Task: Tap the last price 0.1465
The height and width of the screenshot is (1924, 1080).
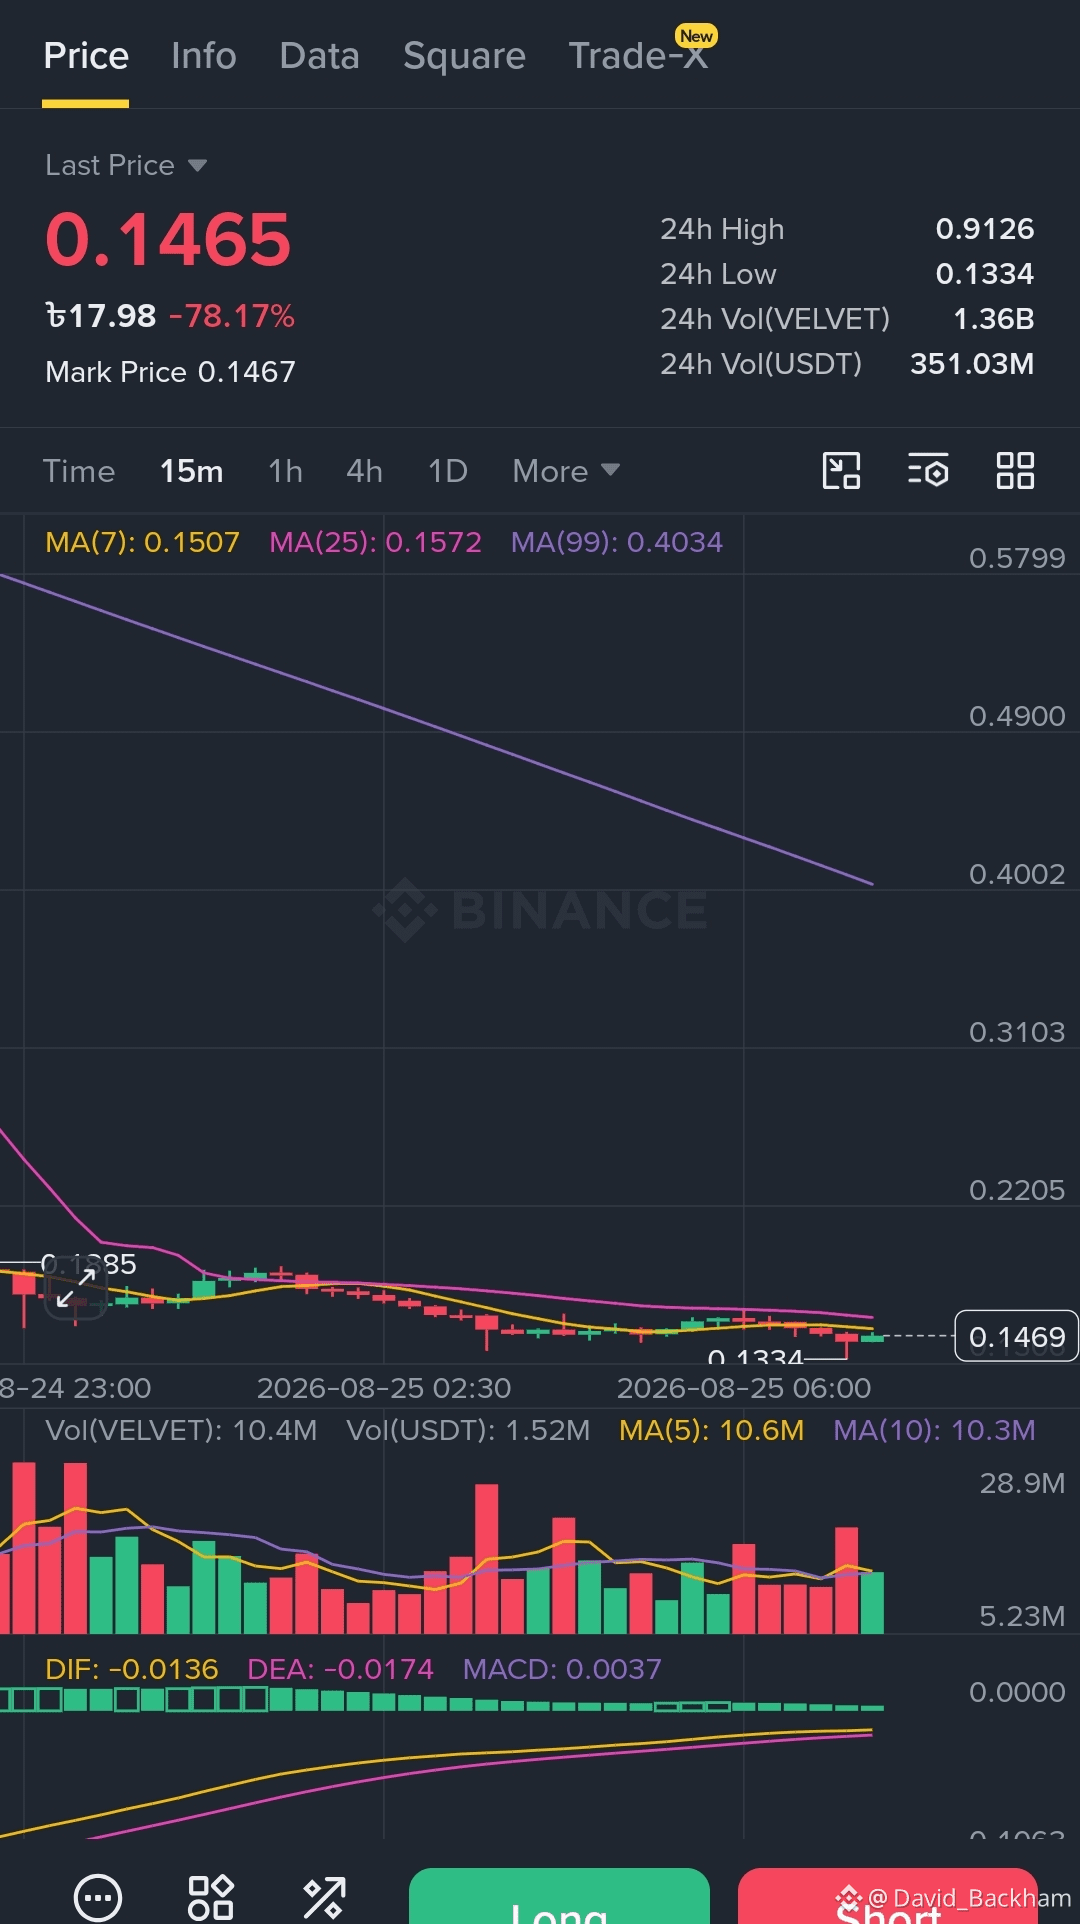Action: (x=168, y=240)
